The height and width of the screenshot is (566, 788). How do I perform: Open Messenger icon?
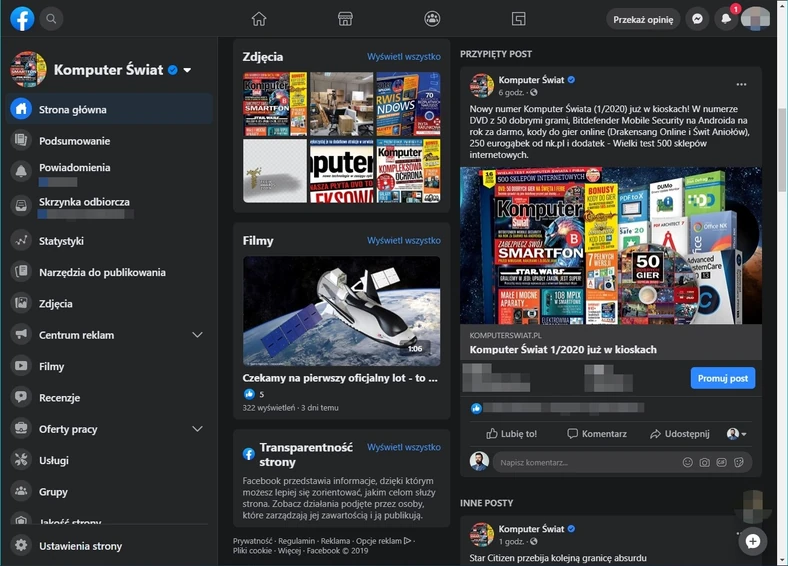[697, 19]
